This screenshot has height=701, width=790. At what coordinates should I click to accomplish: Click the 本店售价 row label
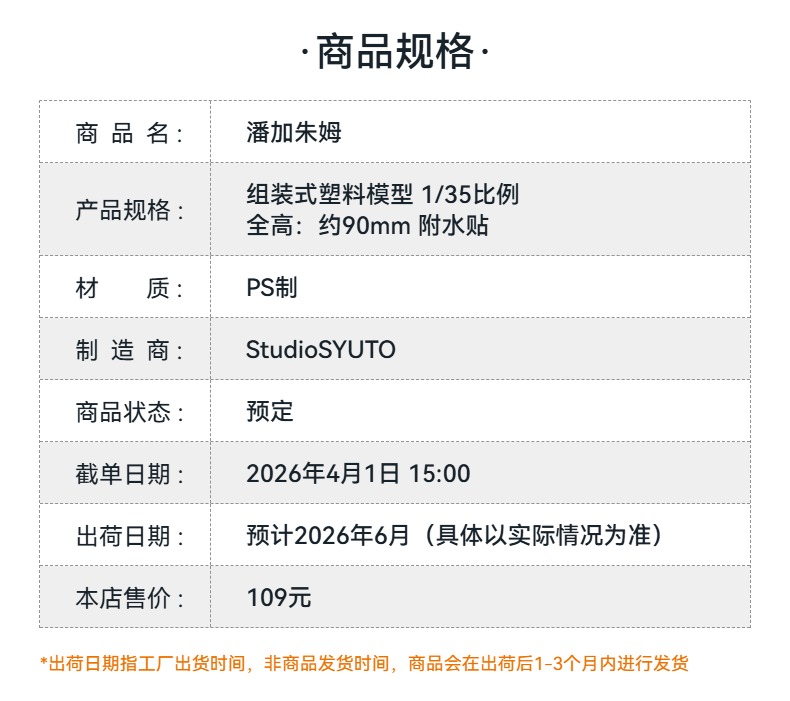[x=129, y=598]
